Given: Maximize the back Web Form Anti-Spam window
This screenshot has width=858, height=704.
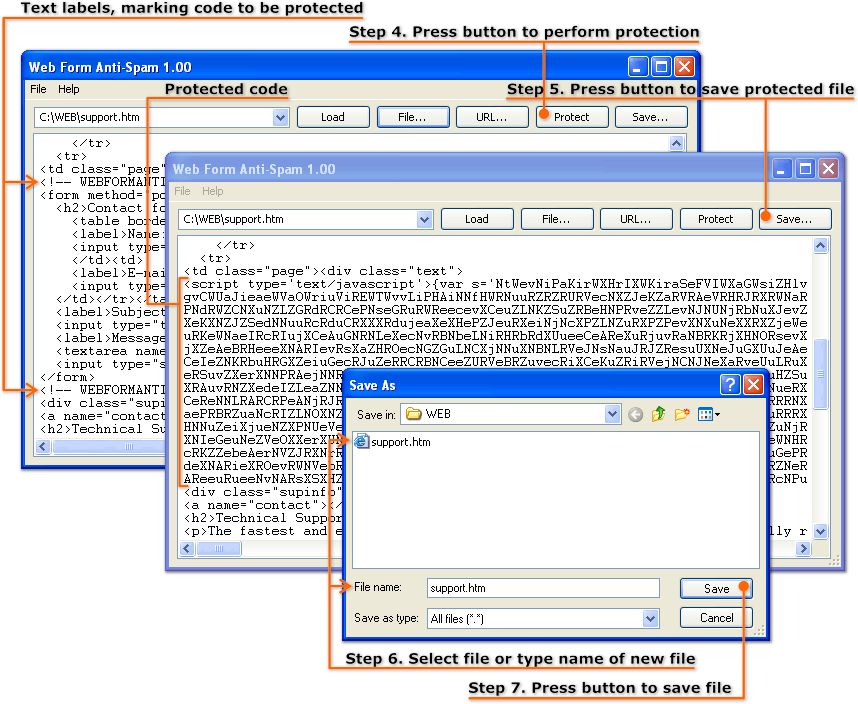Looking at the screenshot, I should (660, 67).
